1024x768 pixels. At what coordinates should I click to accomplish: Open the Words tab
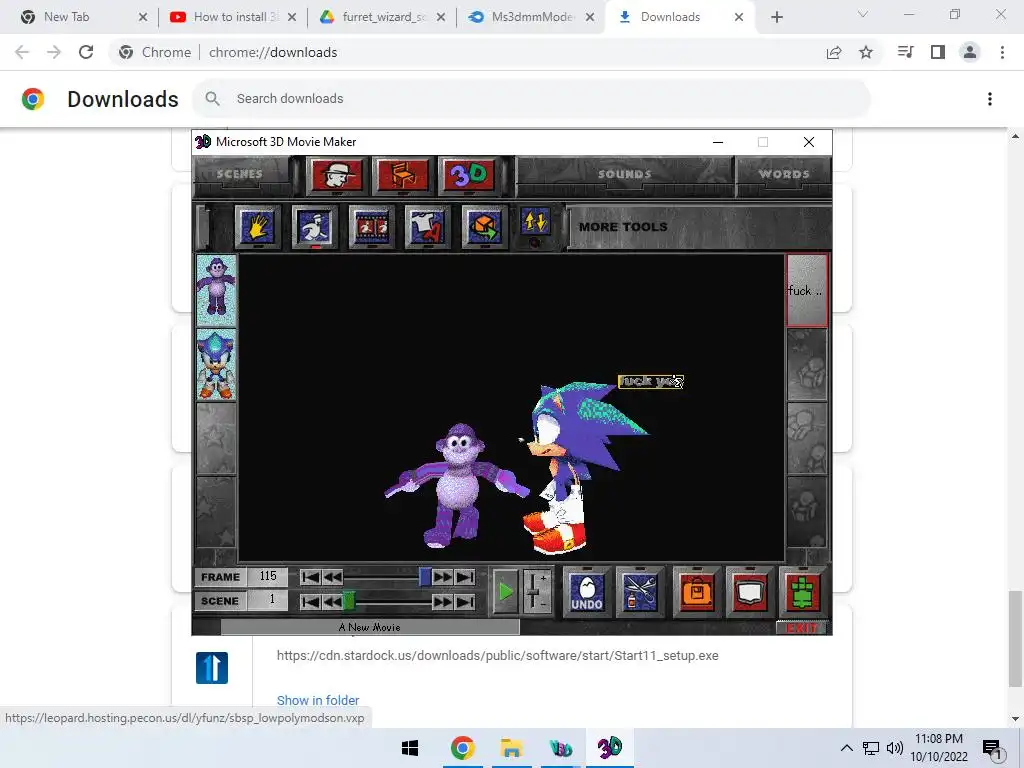784,174
